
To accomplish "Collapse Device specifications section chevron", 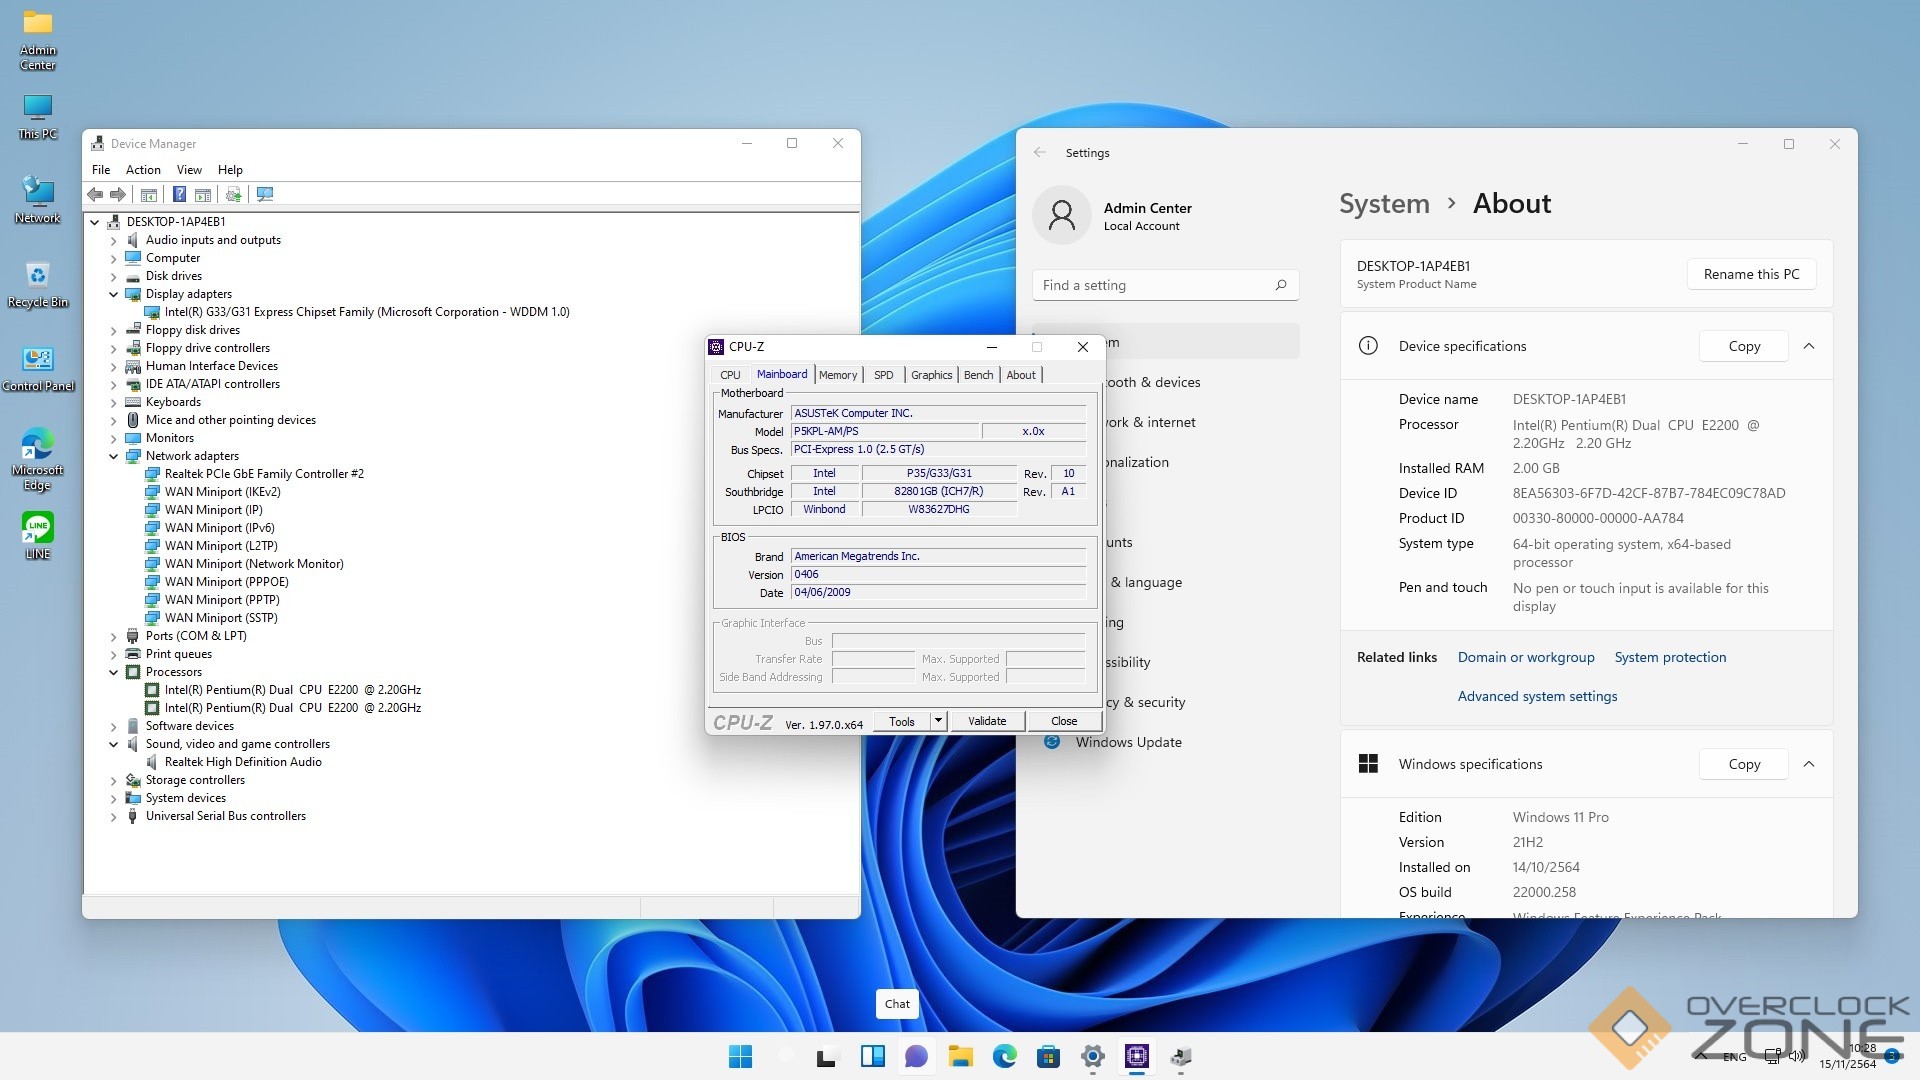I will tap(1808, 346).
